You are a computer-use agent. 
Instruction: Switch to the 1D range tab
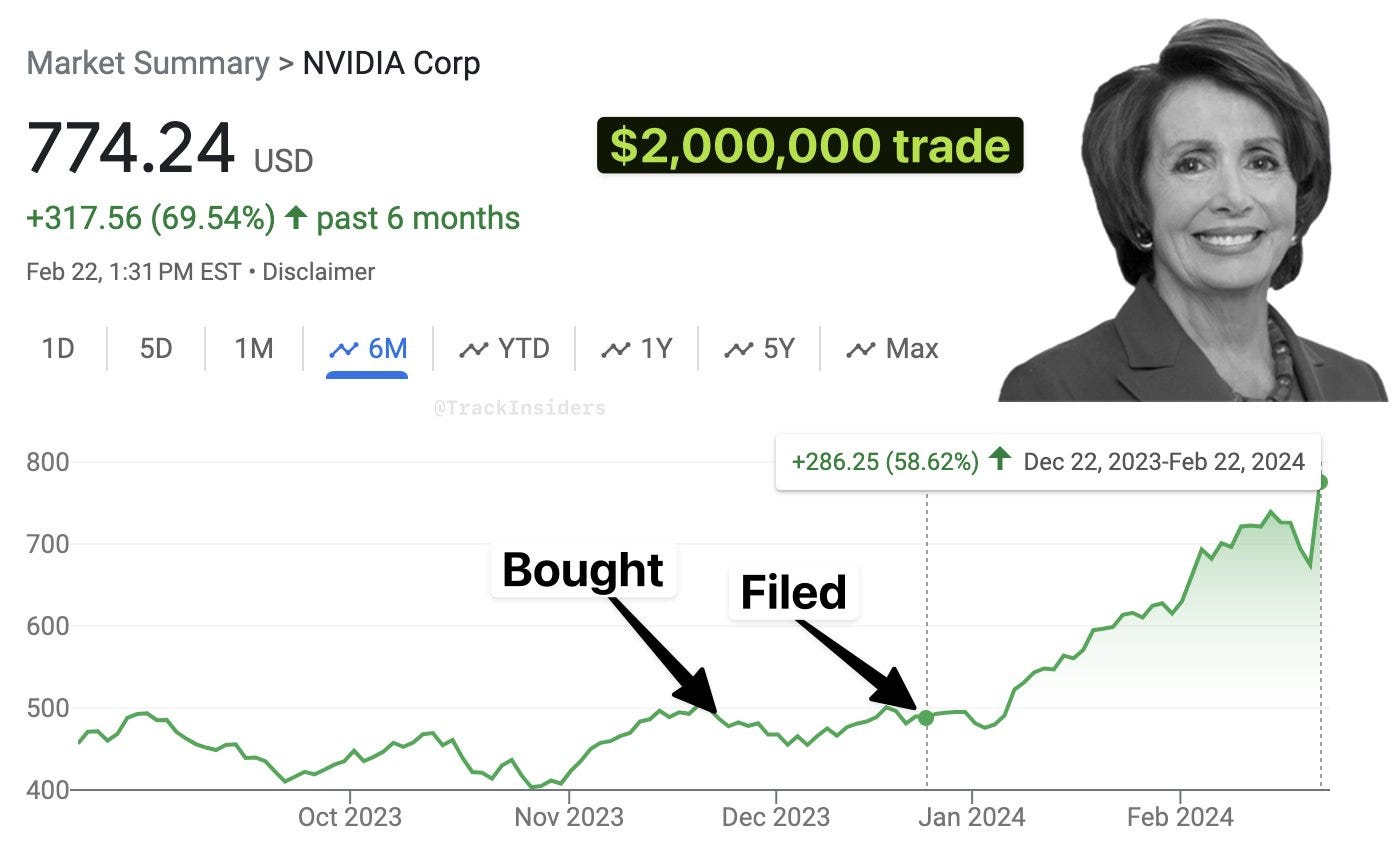coord(58,349)
